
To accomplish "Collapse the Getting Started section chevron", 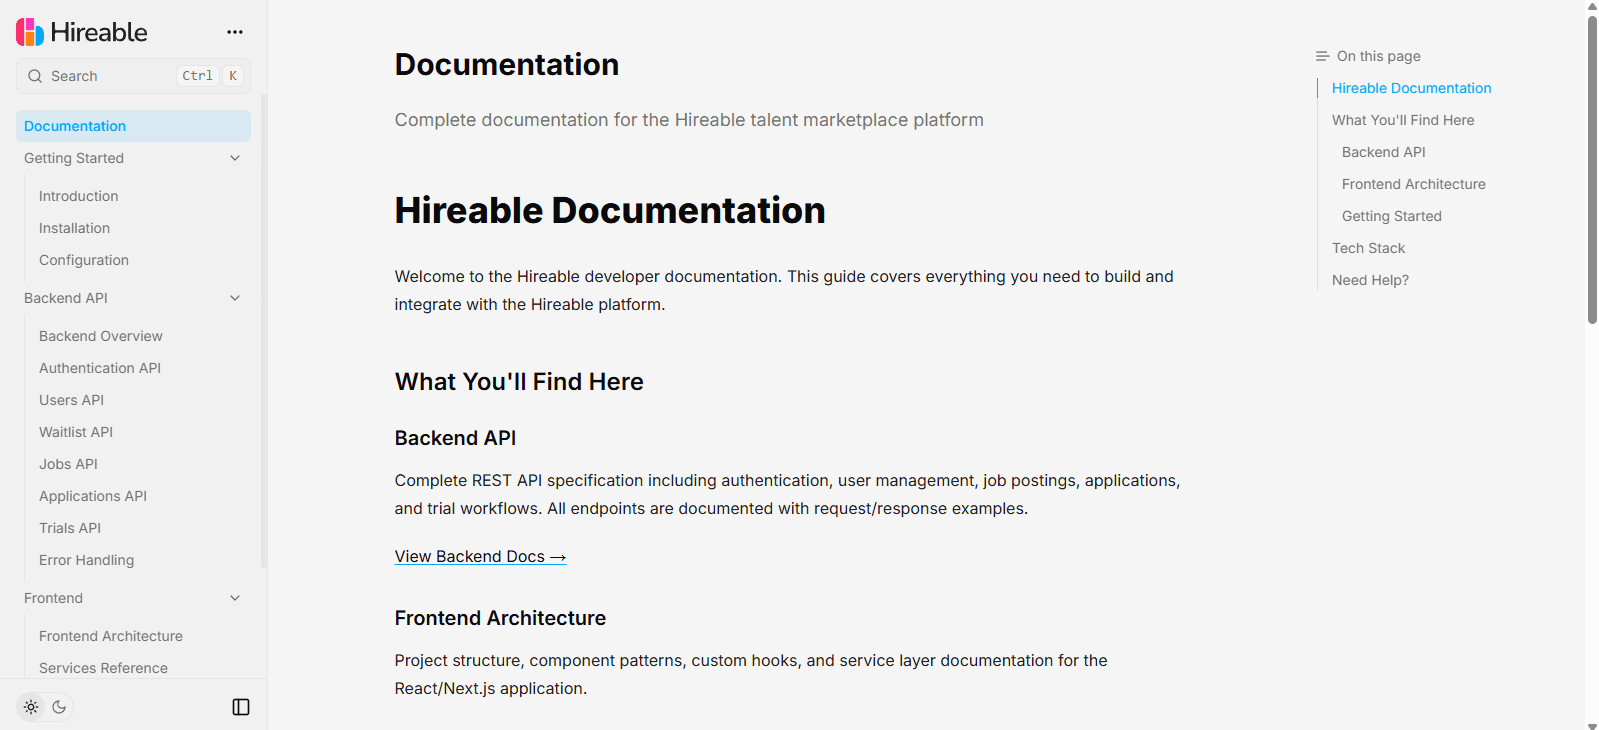I will point(235,158).
